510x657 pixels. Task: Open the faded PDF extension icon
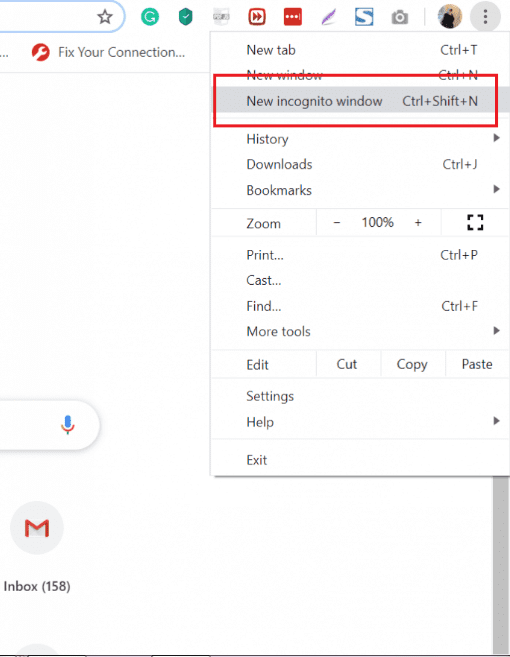[x=221, y=17]
